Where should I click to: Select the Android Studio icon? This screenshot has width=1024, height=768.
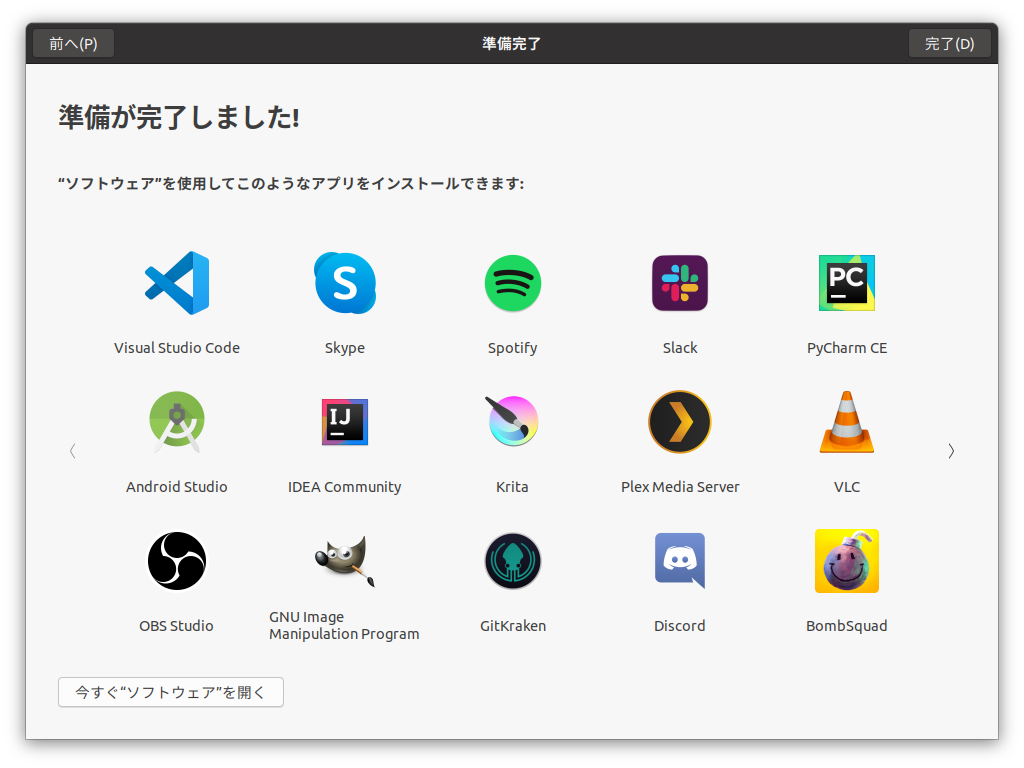tap(177, 422)
